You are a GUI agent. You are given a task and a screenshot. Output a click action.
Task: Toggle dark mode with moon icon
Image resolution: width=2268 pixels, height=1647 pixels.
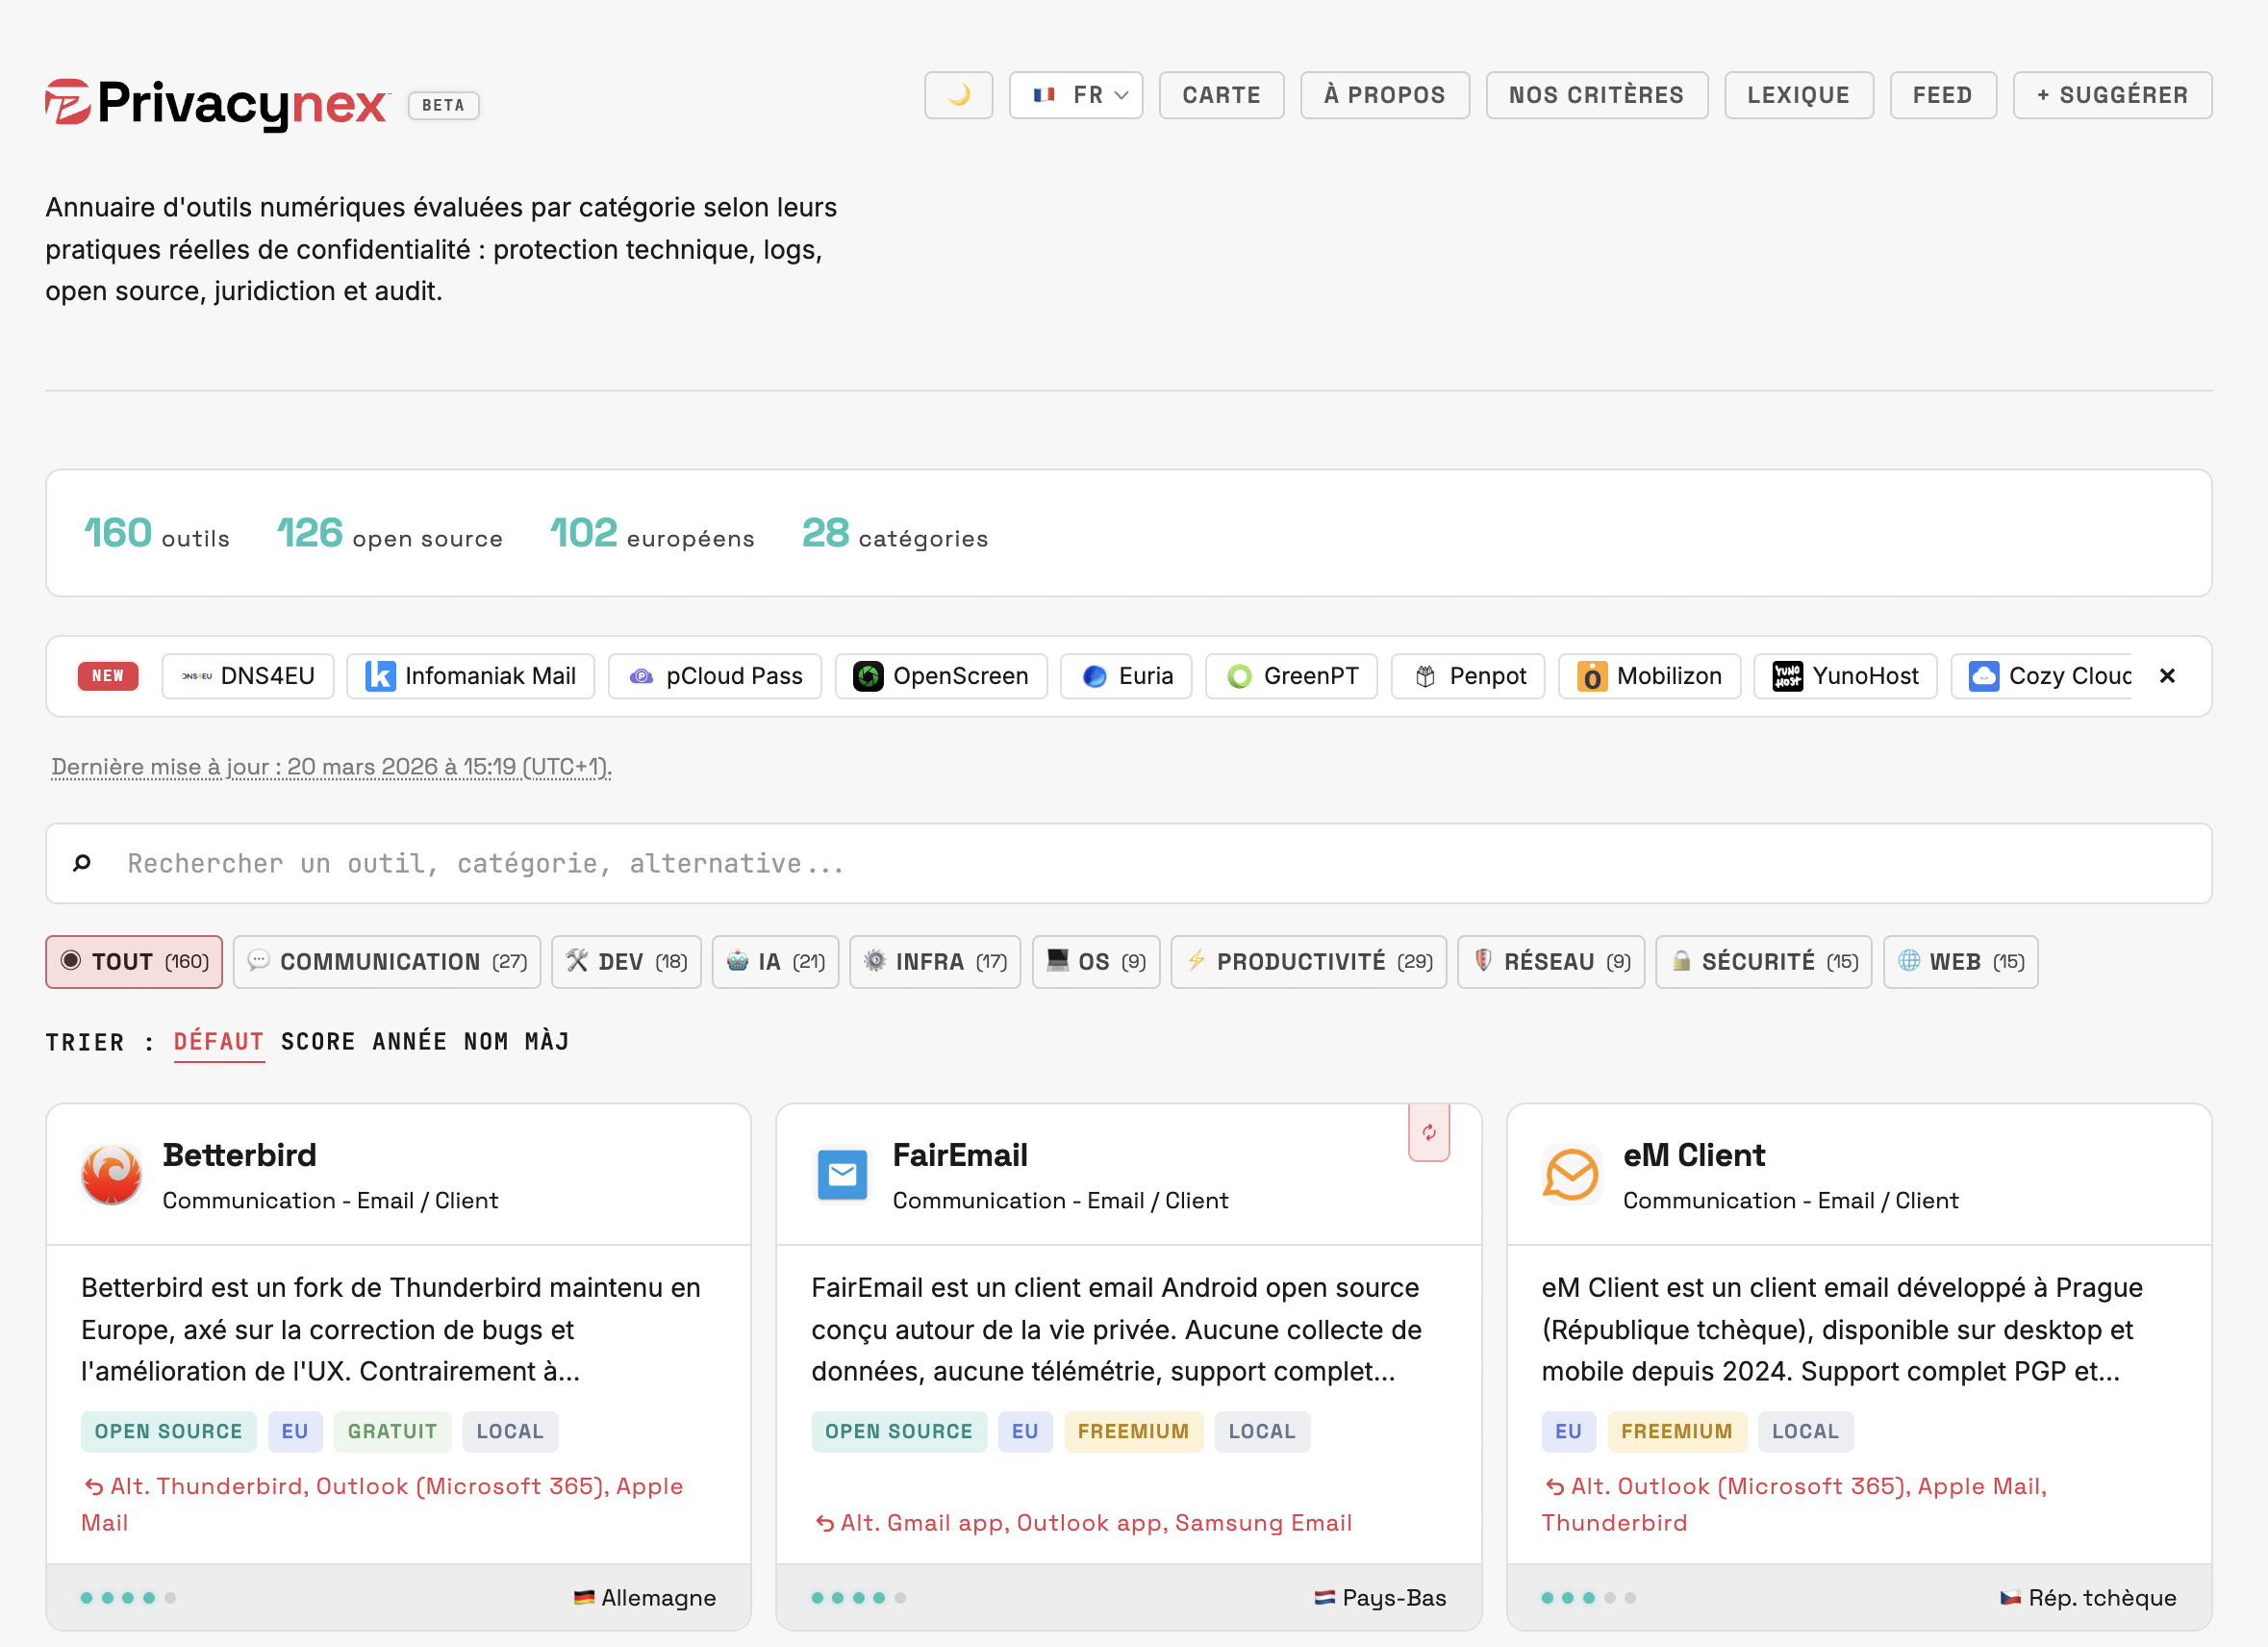pyautogui.click(x=957, y=95)
